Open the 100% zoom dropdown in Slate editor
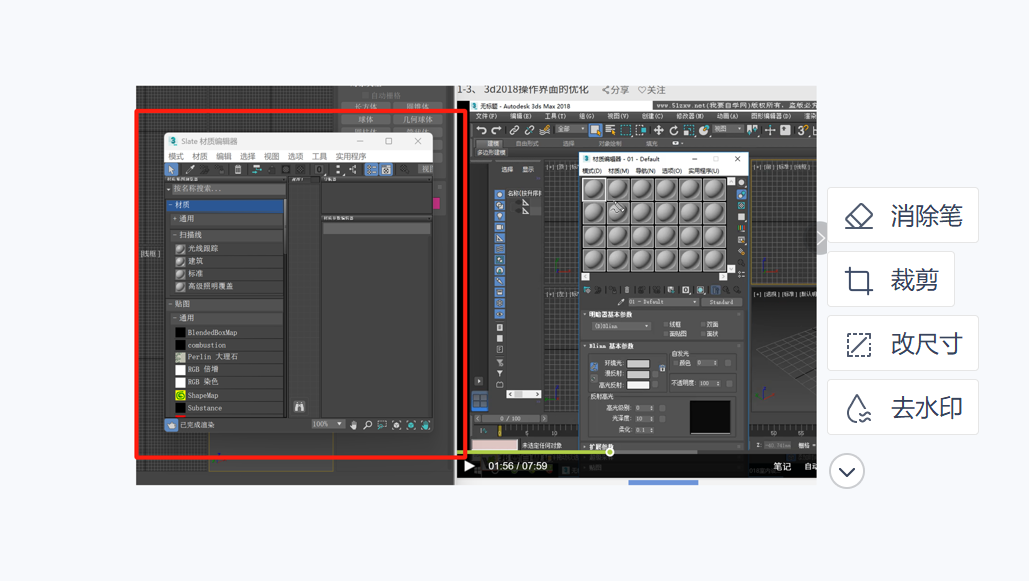1029x581 pixels. coord(328,424)
